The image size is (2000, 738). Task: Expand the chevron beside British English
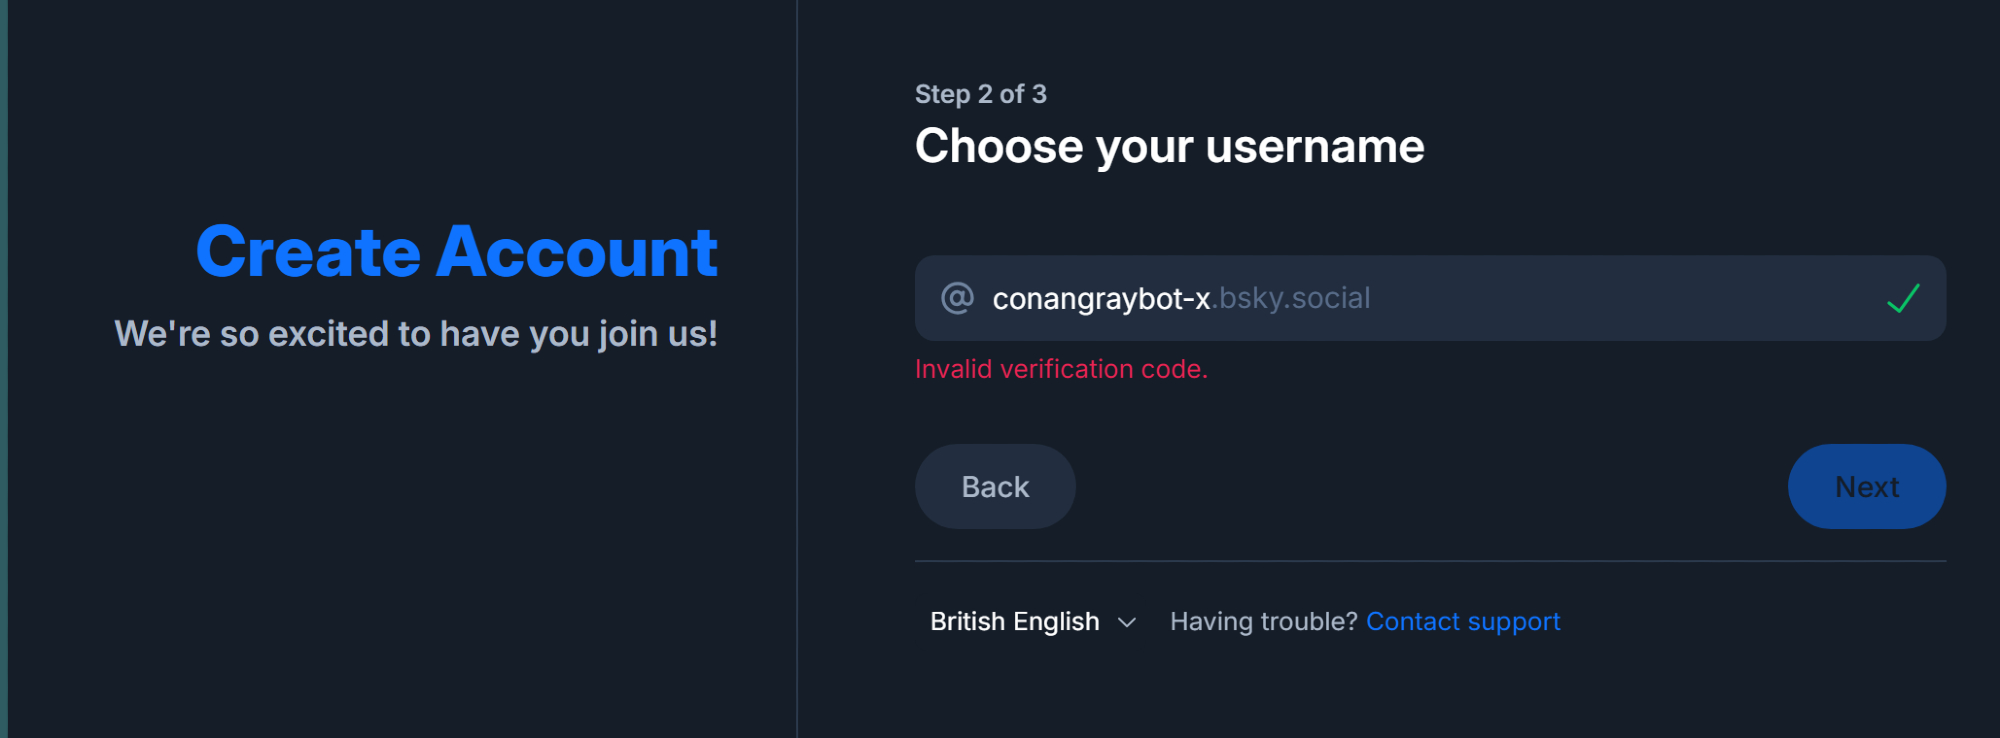1127,623
